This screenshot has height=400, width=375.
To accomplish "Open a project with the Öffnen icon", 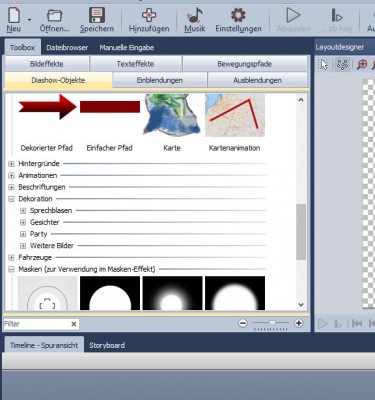I will point(54,16).
